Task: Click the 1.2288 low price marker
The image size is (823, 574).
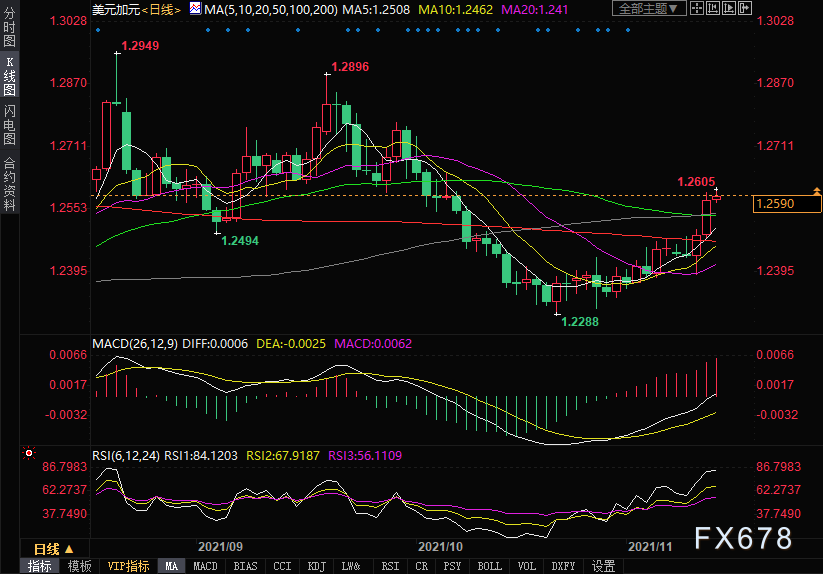Action: [580, 321]
